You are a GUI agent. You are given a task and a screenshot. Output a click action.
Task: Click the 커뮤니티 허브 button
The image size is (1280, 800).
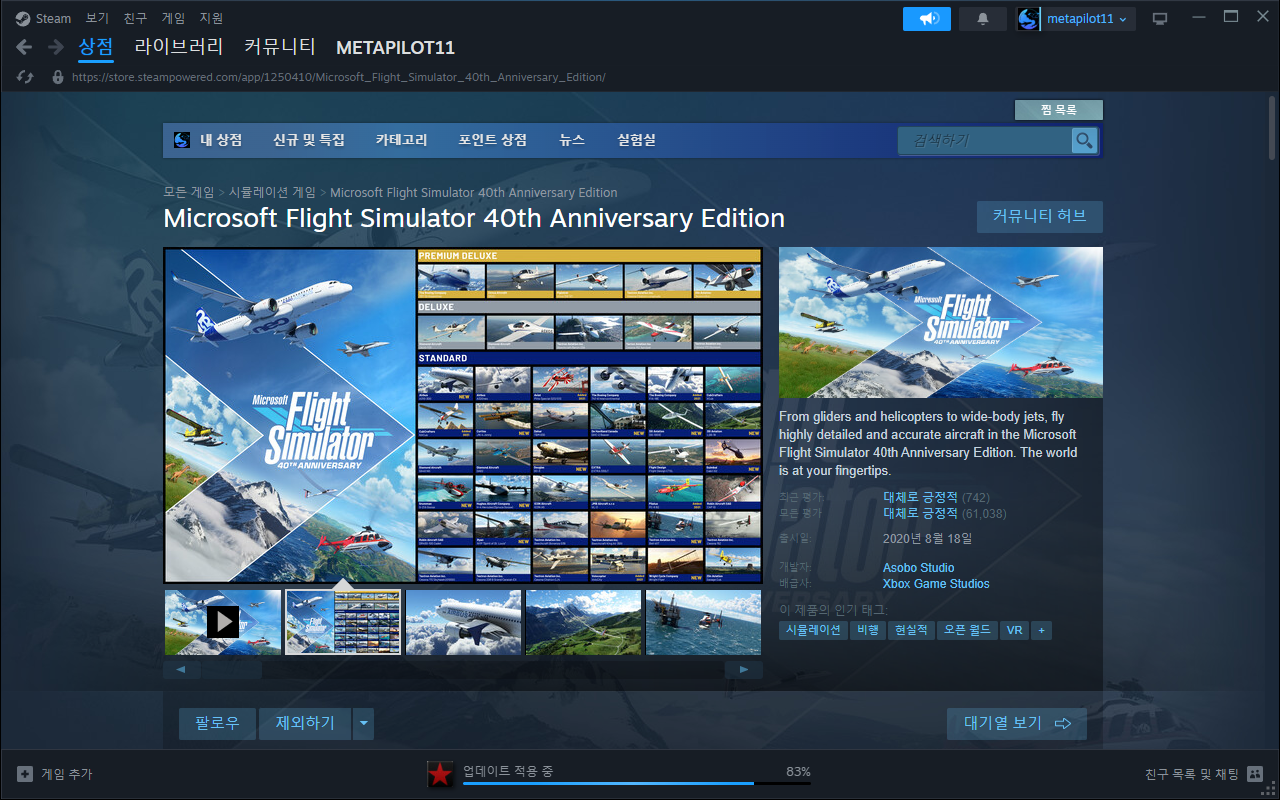pyautogui.click(x=1039, y=216)
